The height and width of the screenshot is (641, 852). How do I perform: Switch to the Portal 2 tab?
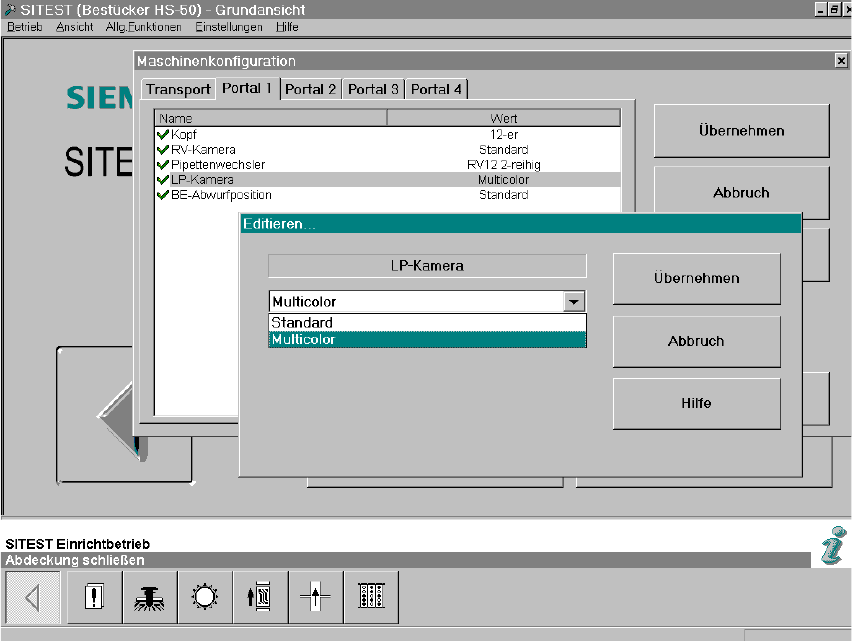tap(310, 89)
